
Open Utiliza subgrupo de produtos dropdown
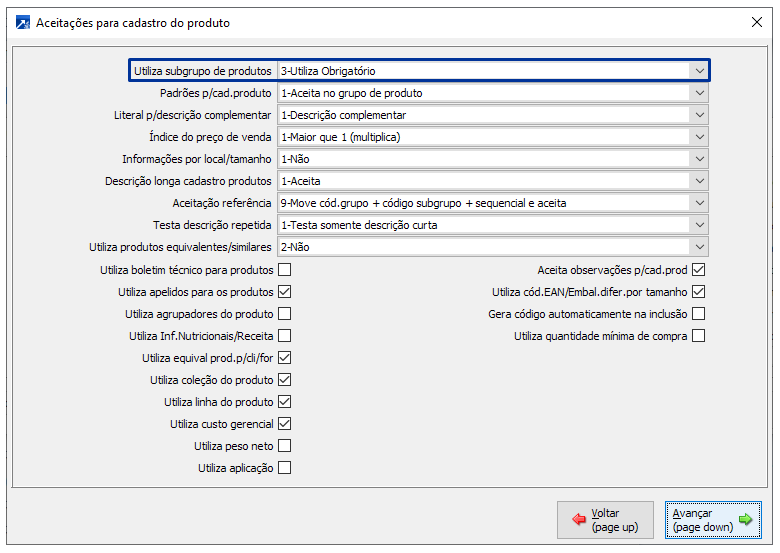pos(698,71)
